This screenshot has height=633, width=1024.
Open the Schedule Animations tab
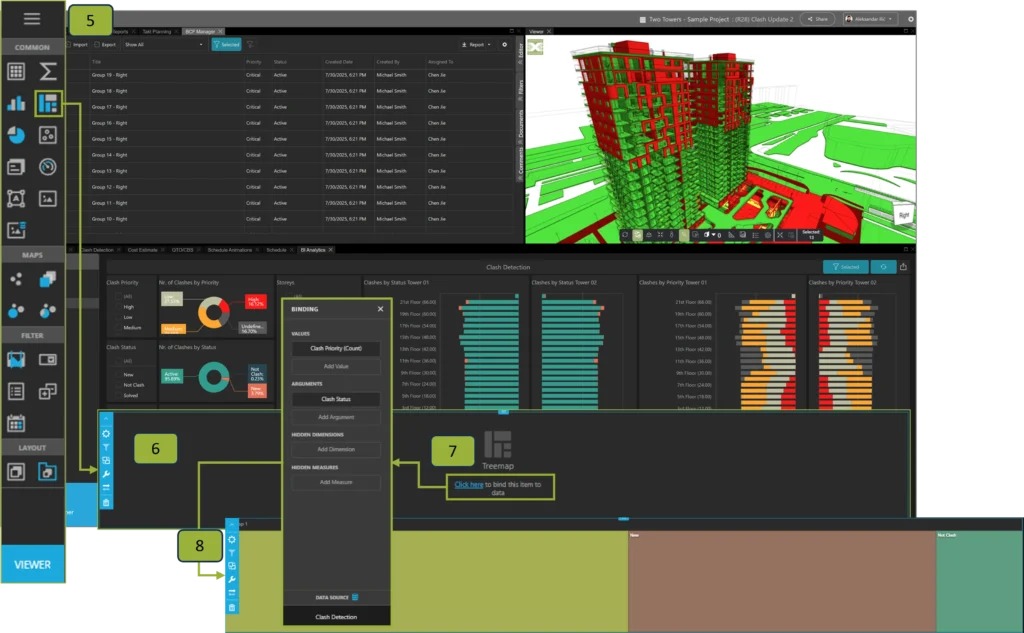[x=229, y=250]
